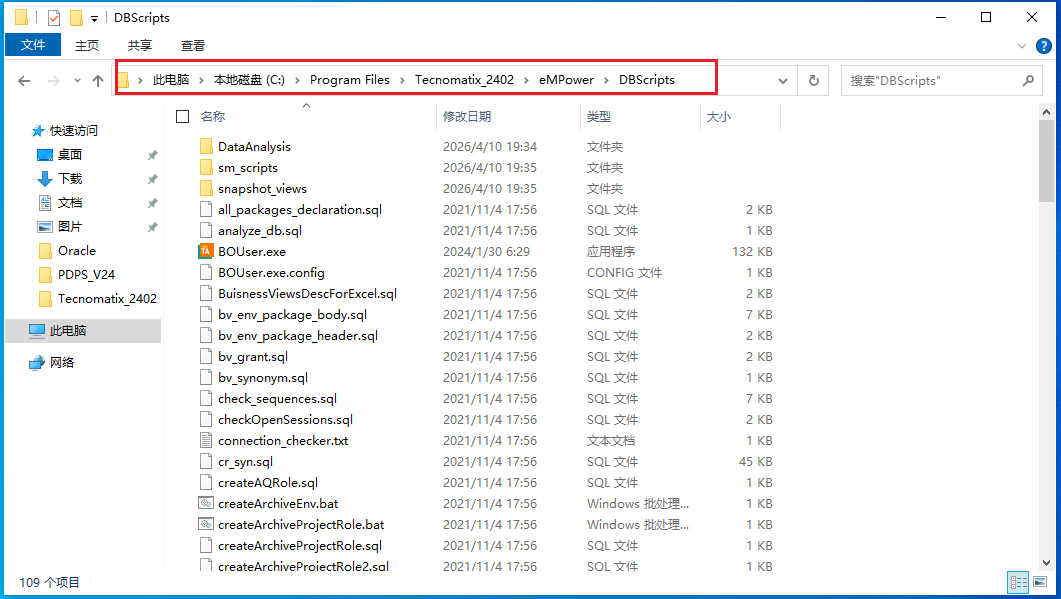
Task: Click the help question mark icon
Action: (x=1042, y=46)
